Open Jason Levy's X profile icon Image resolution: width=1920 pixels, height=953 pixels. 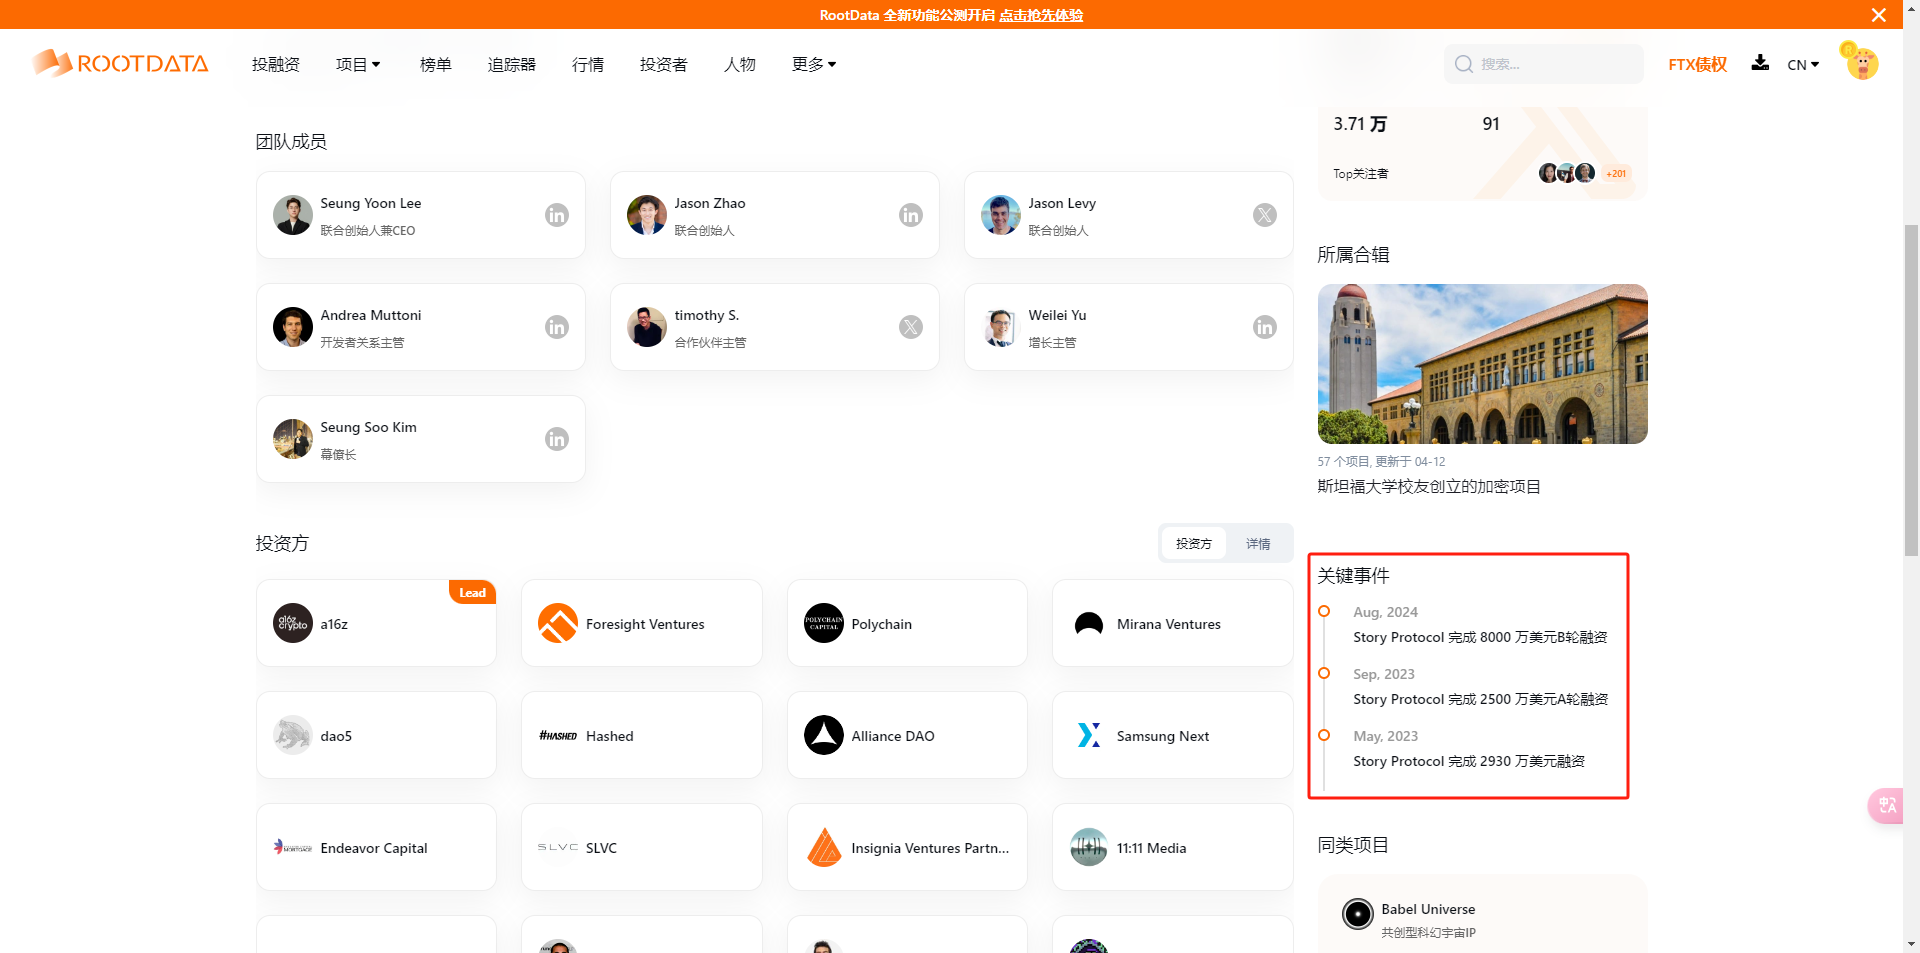click(x=1265, y=215)
